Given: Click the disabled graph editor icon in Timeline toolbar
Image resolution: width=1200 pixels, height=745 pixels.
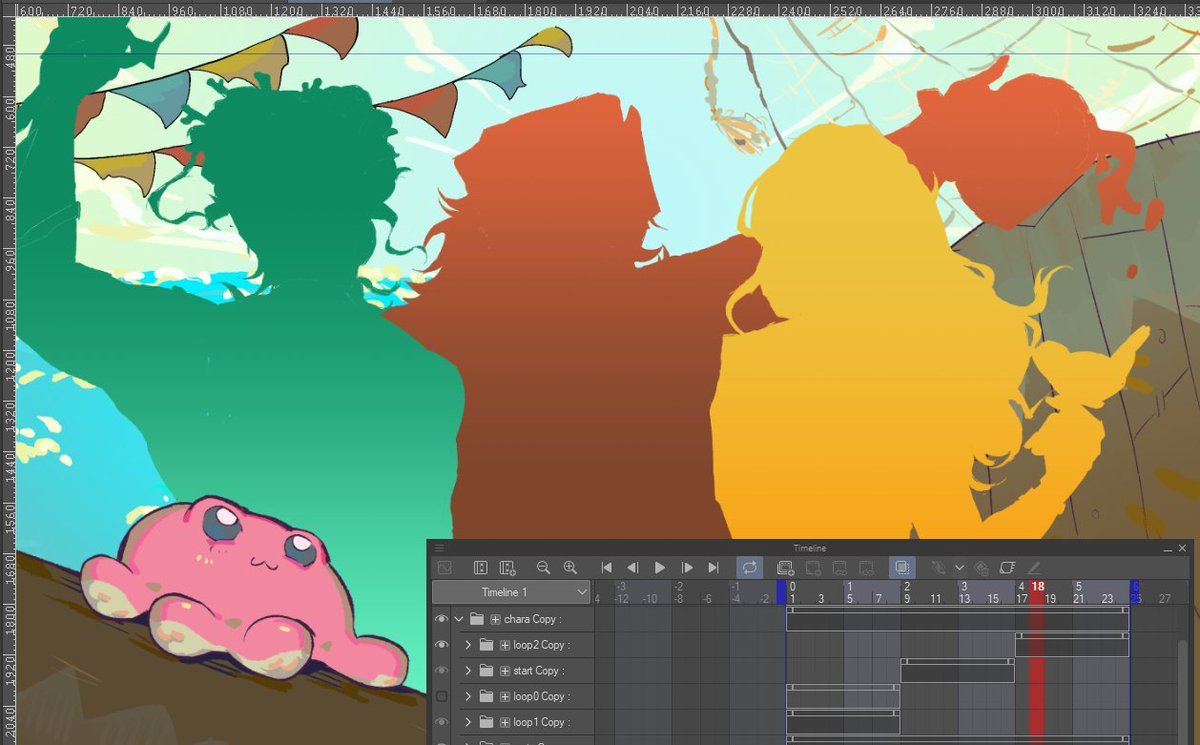Looking at the screenshot, I should click(x=444, y=567).
